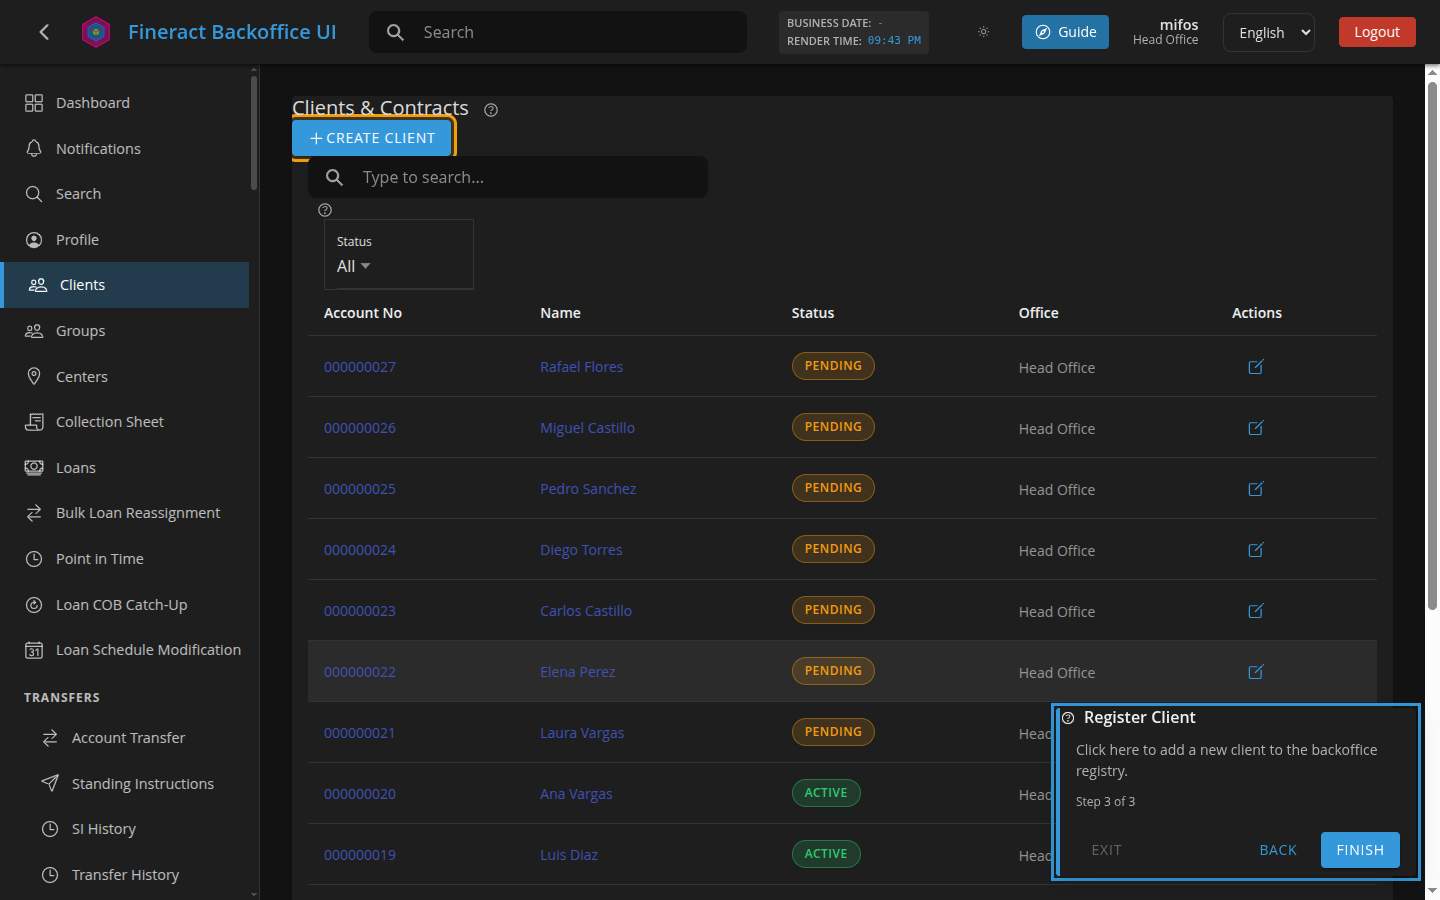This screenshot has width=1440, height=900.
Task: Toggle the light/dark theme sun icon
Action: click(x=983, y=32)
